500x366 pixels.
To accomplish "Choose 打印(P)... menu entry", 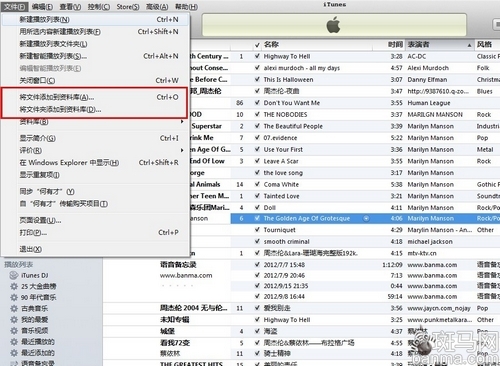I will [x=96, y=232].
